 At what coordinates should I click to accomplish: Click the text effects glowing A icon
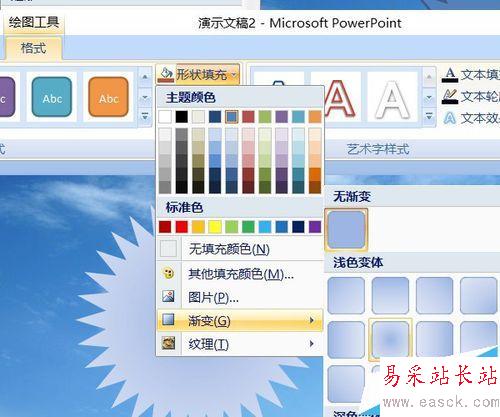[x=450, y=118]
